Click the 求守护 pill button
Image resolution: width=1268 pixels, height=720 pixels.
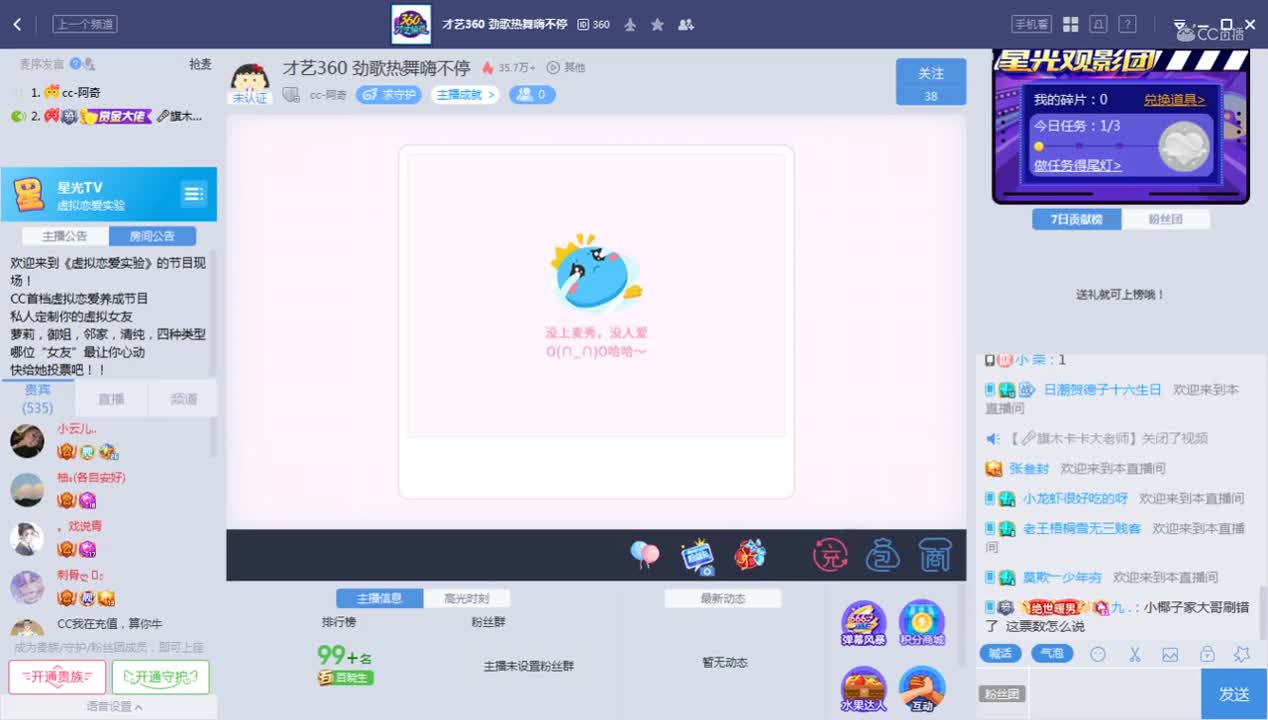(x=389, y=95)
